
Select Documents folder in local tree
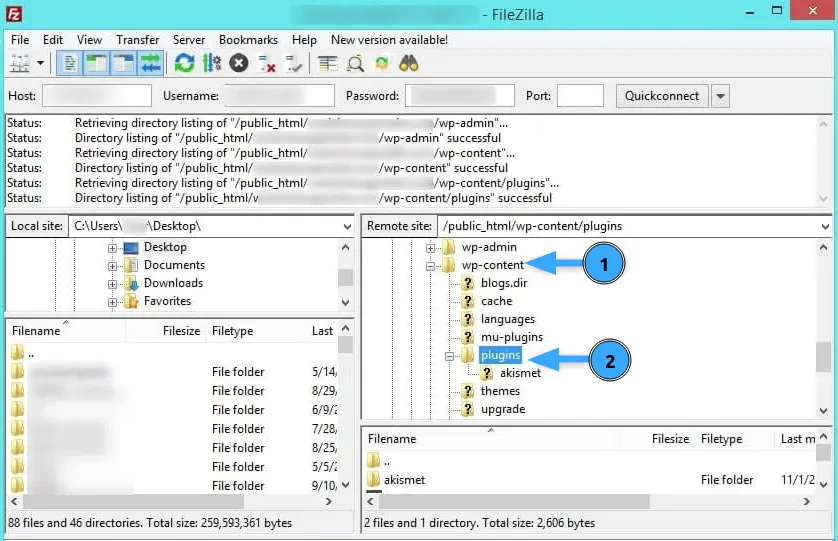pos(174,265)
